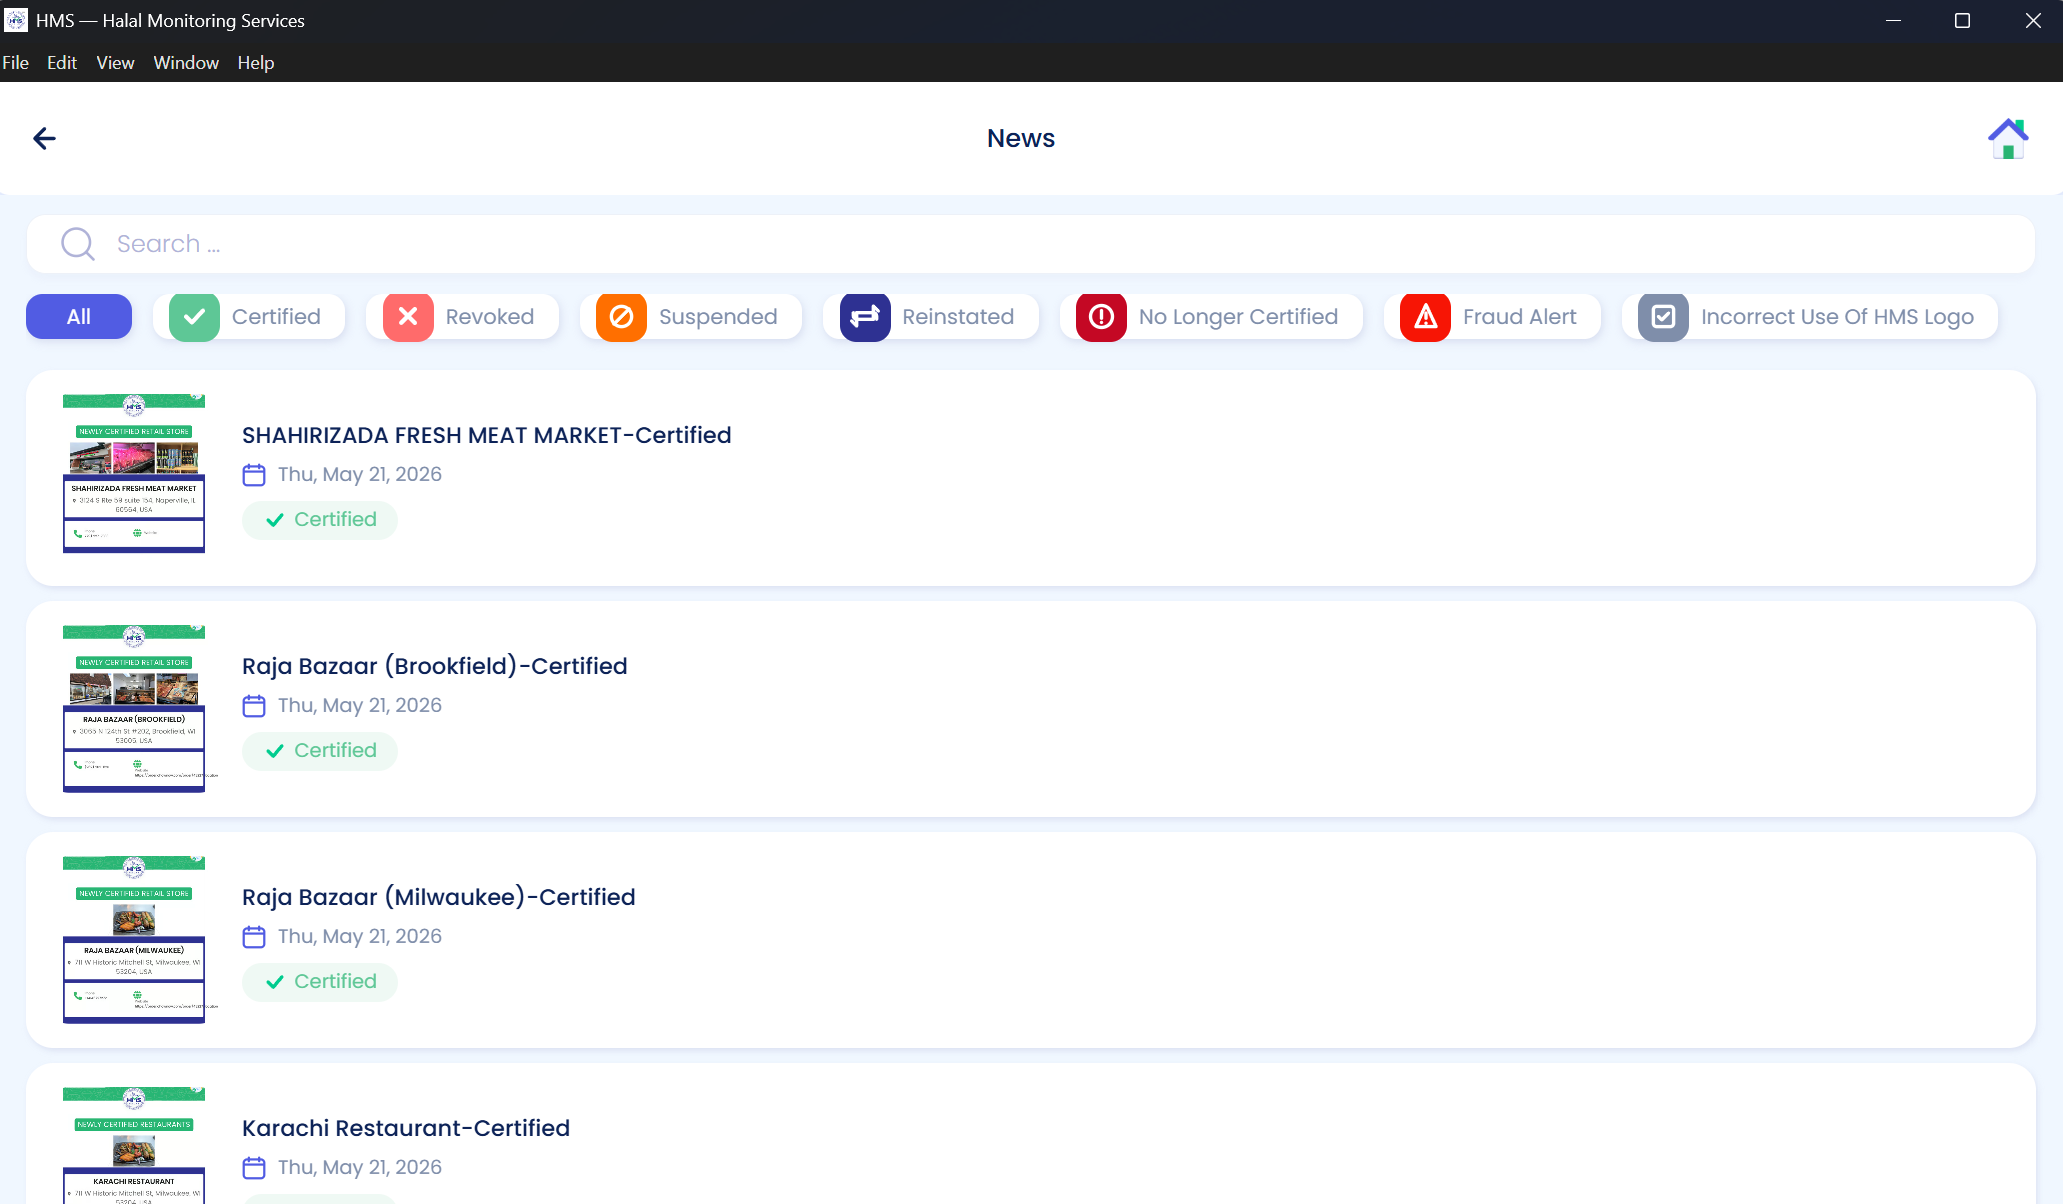Screen dimensions: 2063x1204
Task: Click Certified badge on Raja Bazaar (Milwaukee) card
Action: click(320, 982)
